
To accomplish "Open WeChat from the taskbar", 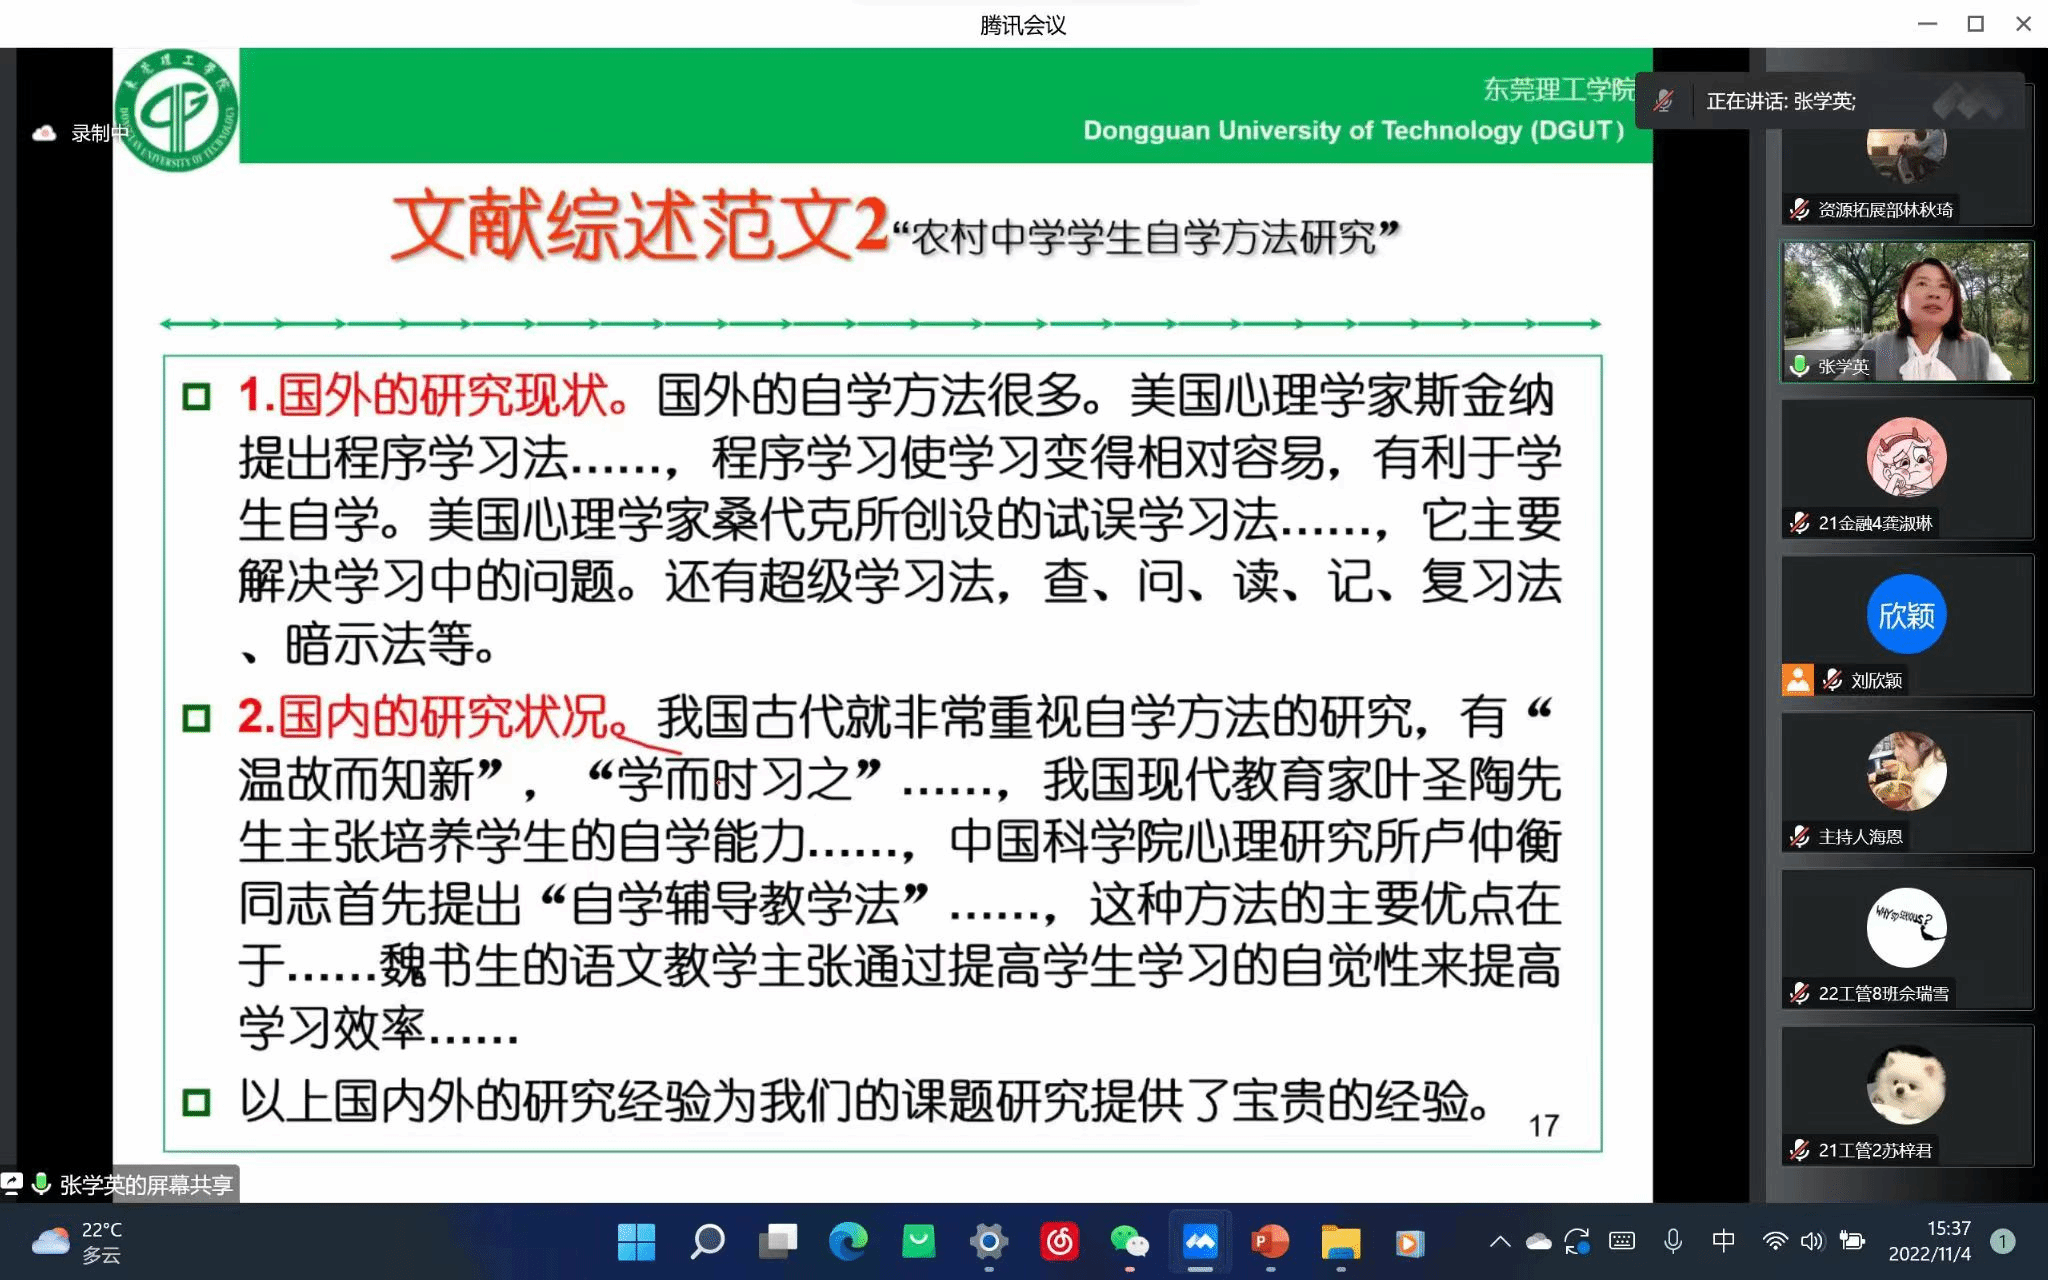I will point(1129,1242).
